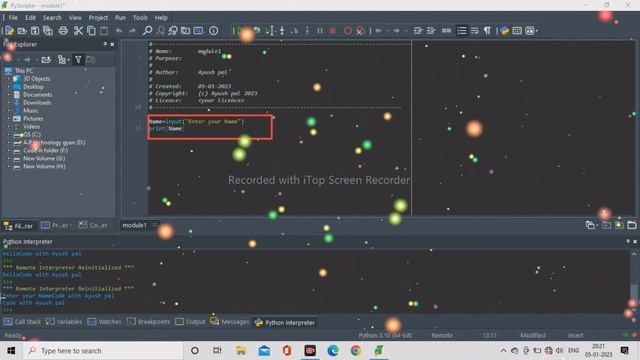Click the Find in Files icon
The image size is (640, 360).
coord(186,31)
